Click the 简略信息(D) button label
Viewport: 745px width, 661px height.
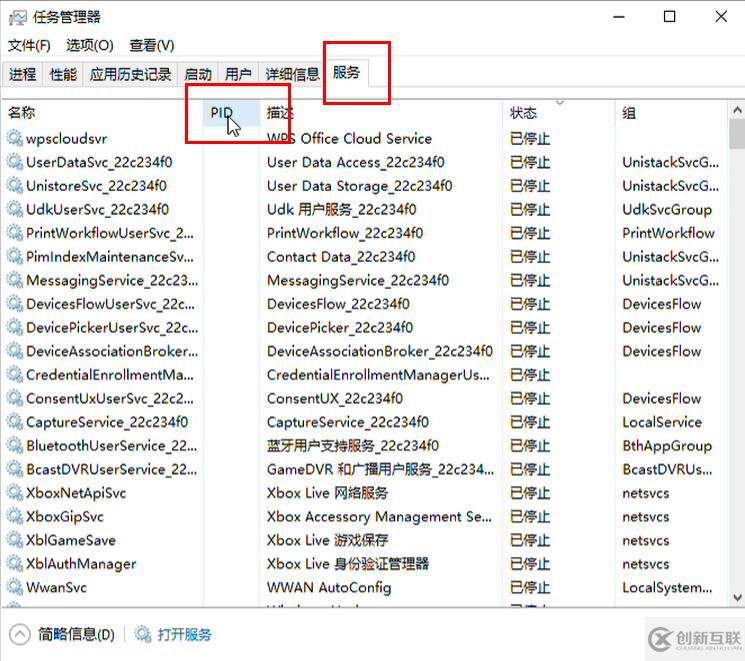76,634
